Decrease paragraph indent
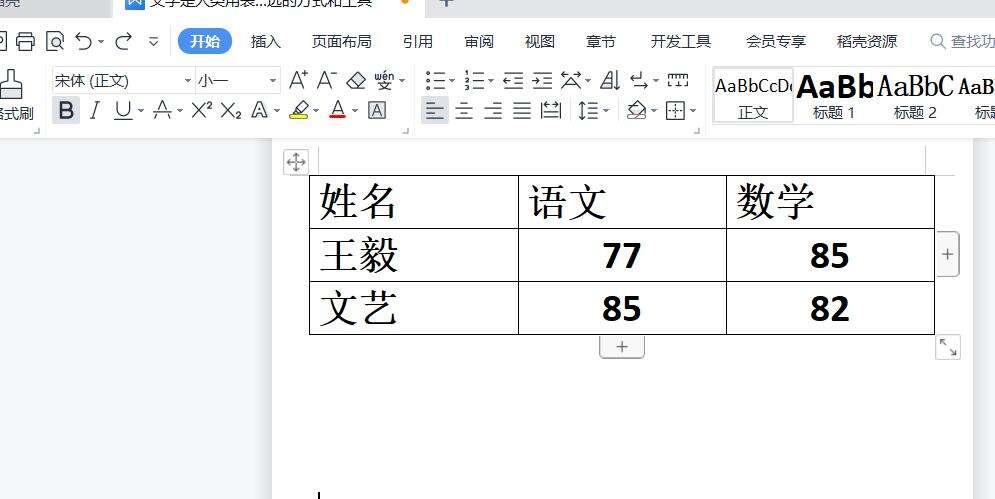The width and height of the screenshot is (995, 499). 513,81
